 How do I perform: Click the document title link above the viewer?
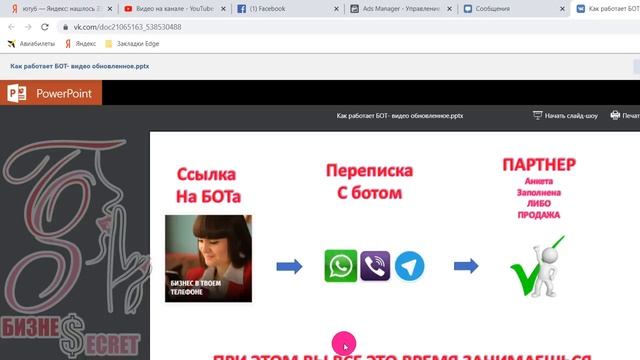click(80, 66)
